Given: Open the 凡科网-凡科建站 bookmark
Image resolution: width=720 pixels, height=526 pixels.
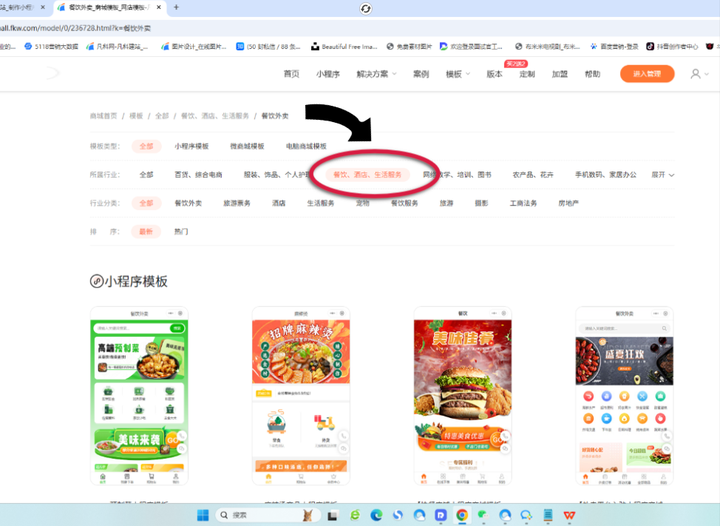Looking at the screenshot, I should click(117, 46).
